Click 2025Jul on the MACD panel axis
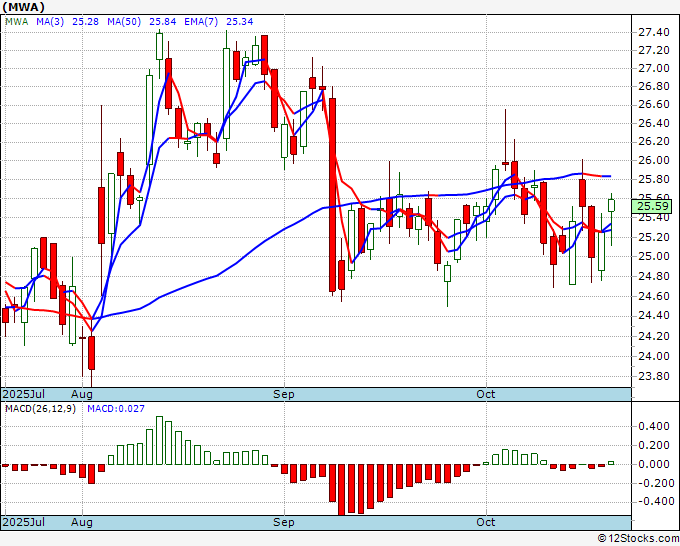The width and height of the screenshot is (680, 546). click(24, 522)
